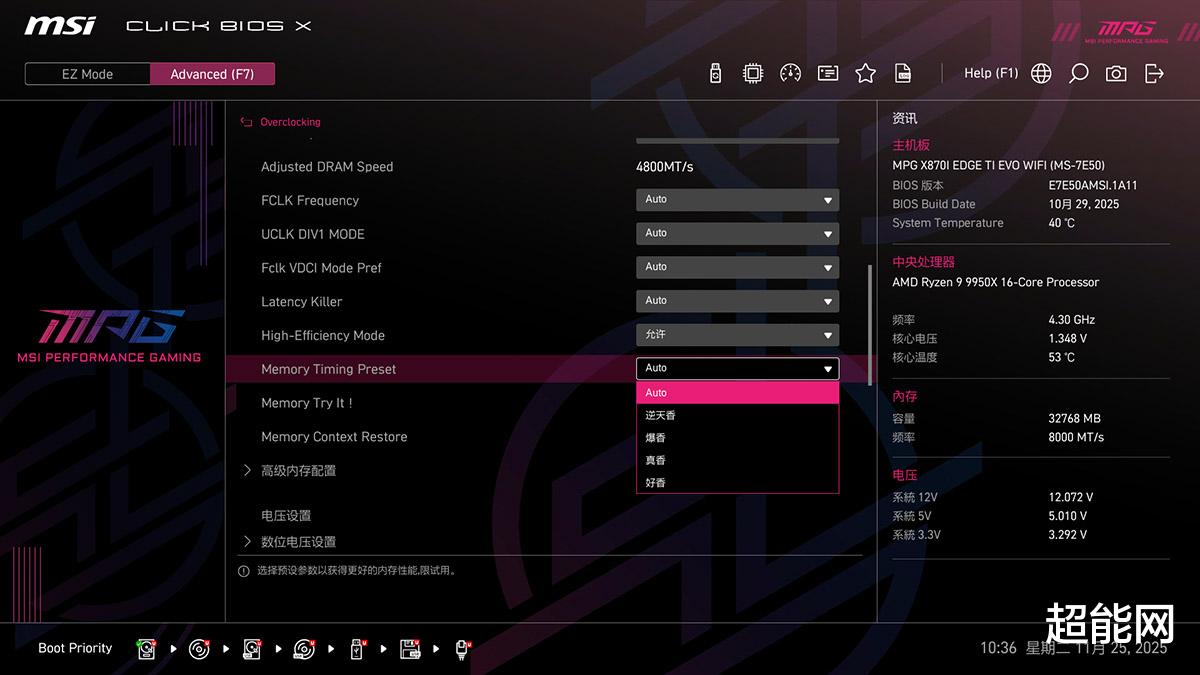Click the LOG file icon
This screenshot has height=675, width=1200.
(x=903, y=73)
